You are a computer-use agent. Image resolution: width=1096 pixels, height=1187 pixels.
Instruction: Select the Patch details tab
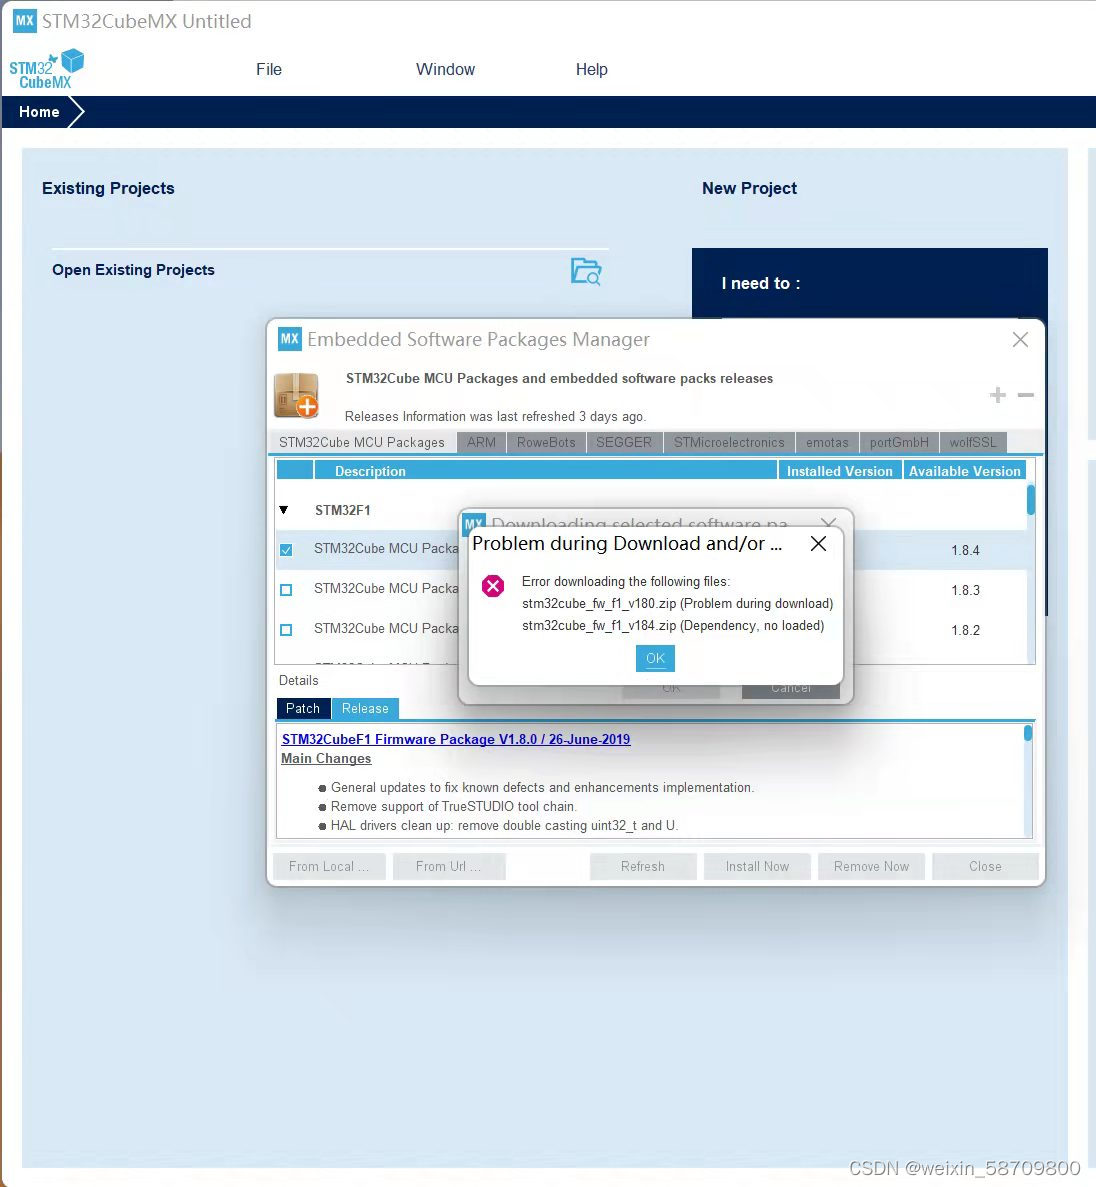pos(304,709)
